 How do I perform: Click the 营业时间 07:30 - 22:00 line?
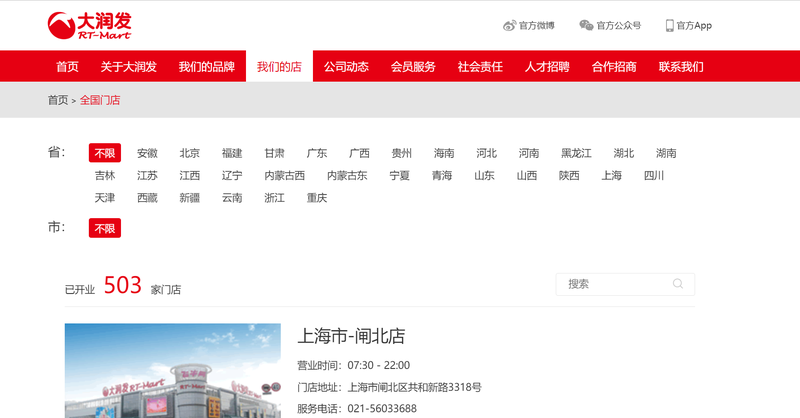tap(354, 365)
